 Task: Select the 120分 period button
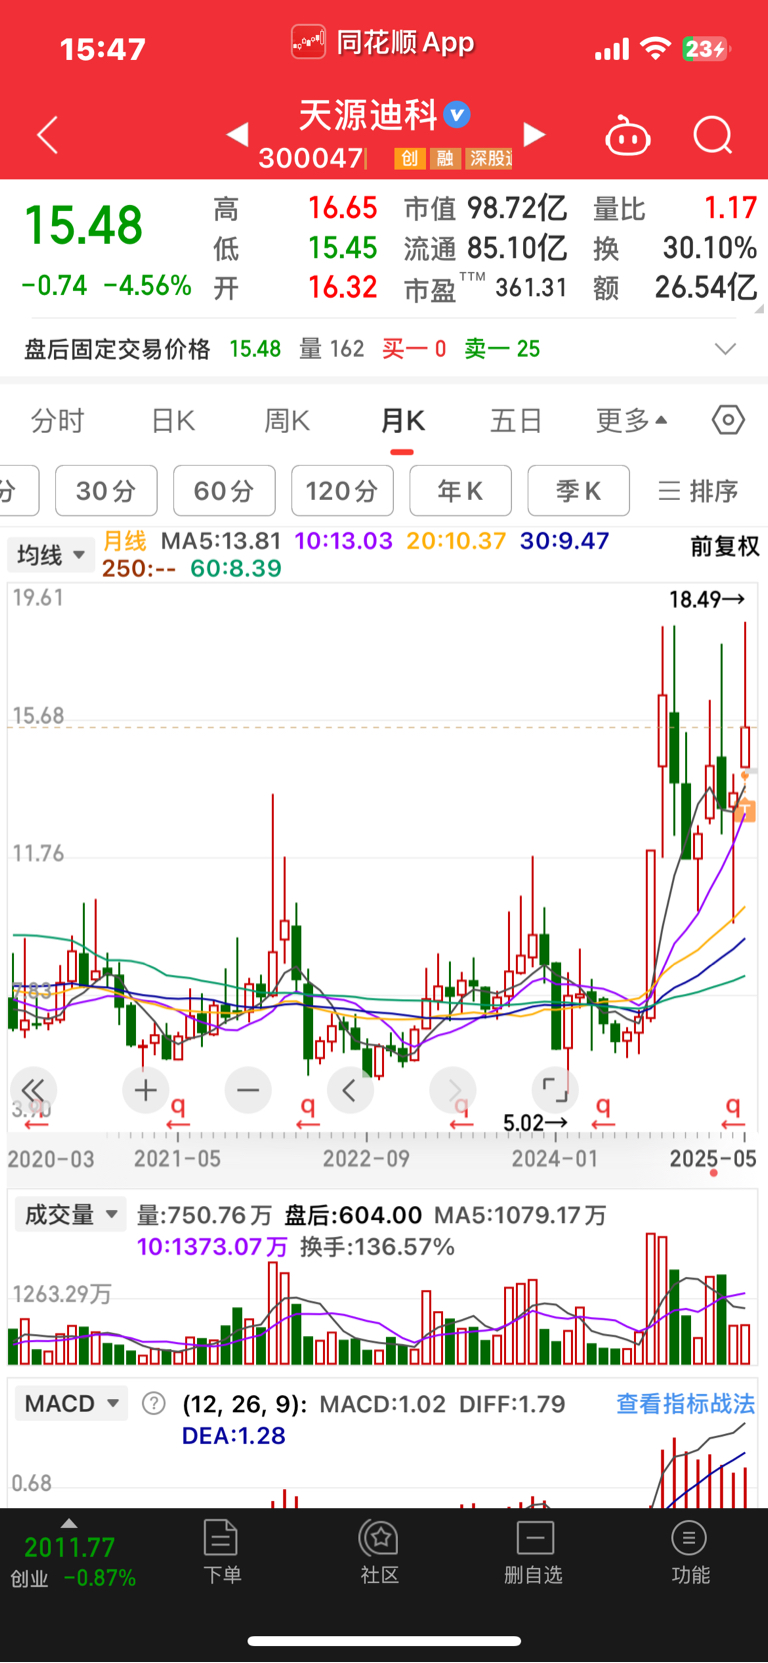click(x=342, y=491)
